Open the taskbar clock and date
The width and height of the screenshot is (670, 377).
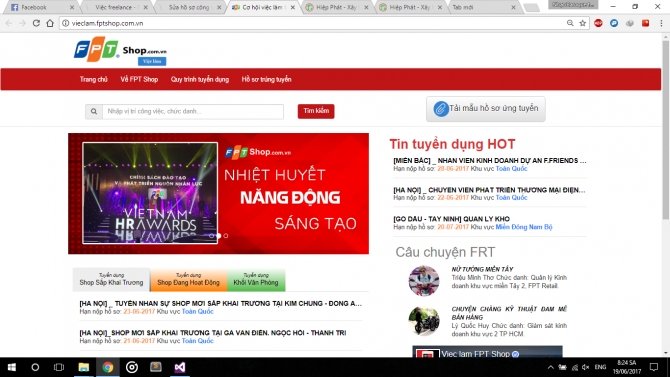coord(627,367)
